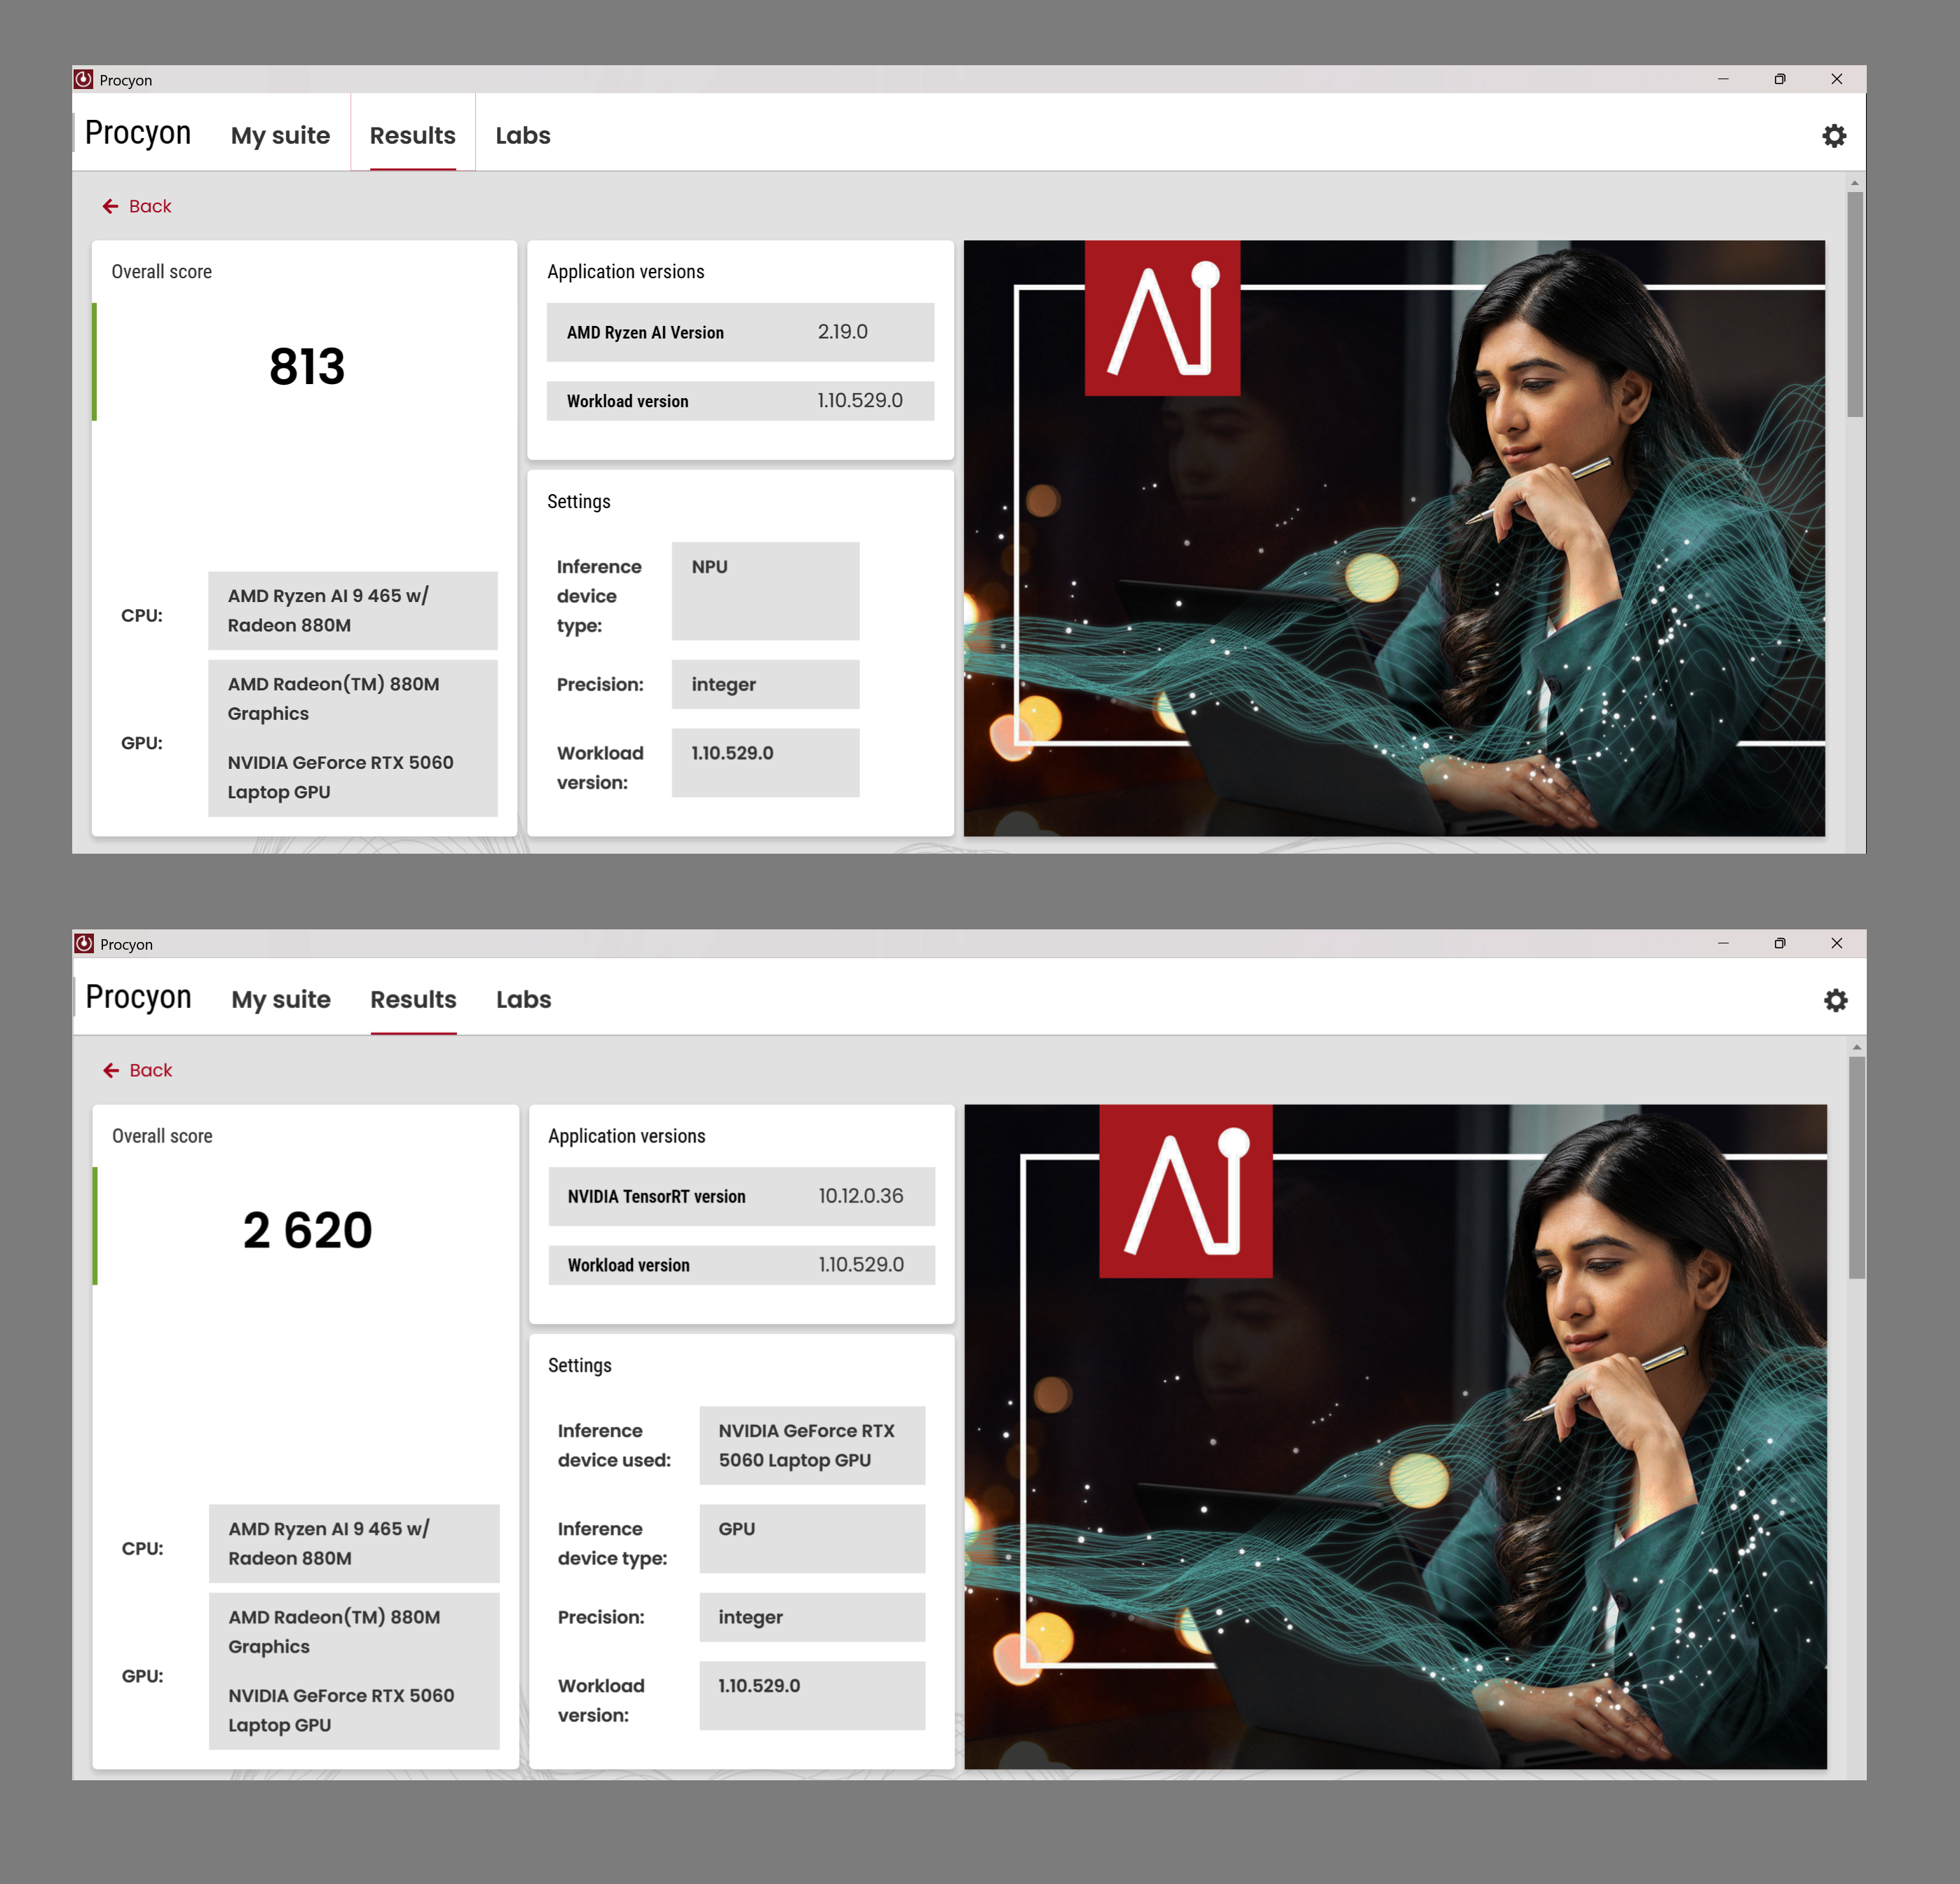This screenshot has height=1884, width=1960.
Task: Click Back arrow in bottom window
Action: pos(112,1070)
